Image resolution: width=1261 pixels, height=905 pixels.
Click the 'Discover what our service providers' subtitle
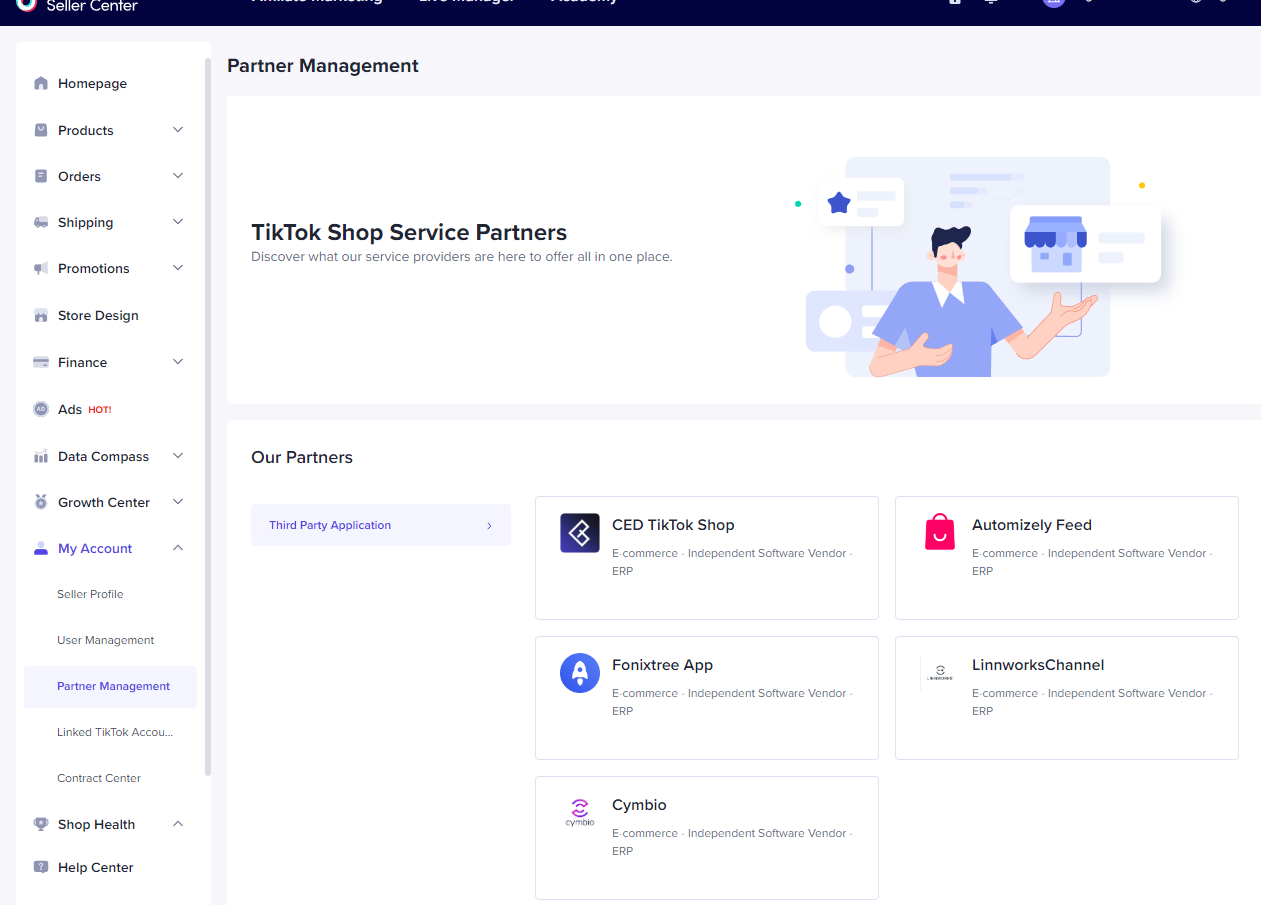(462, 257)
